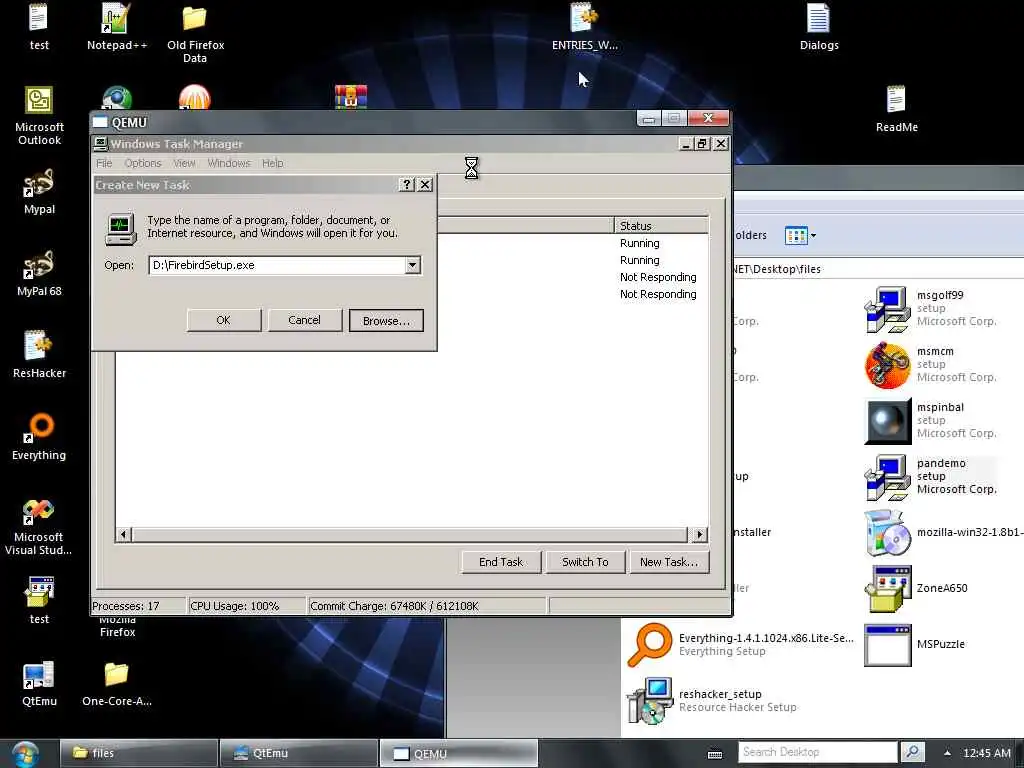Viewport: 1024px width, 768px height.
Task: Open the One-Core-A... folder
Action: point(117,683)
